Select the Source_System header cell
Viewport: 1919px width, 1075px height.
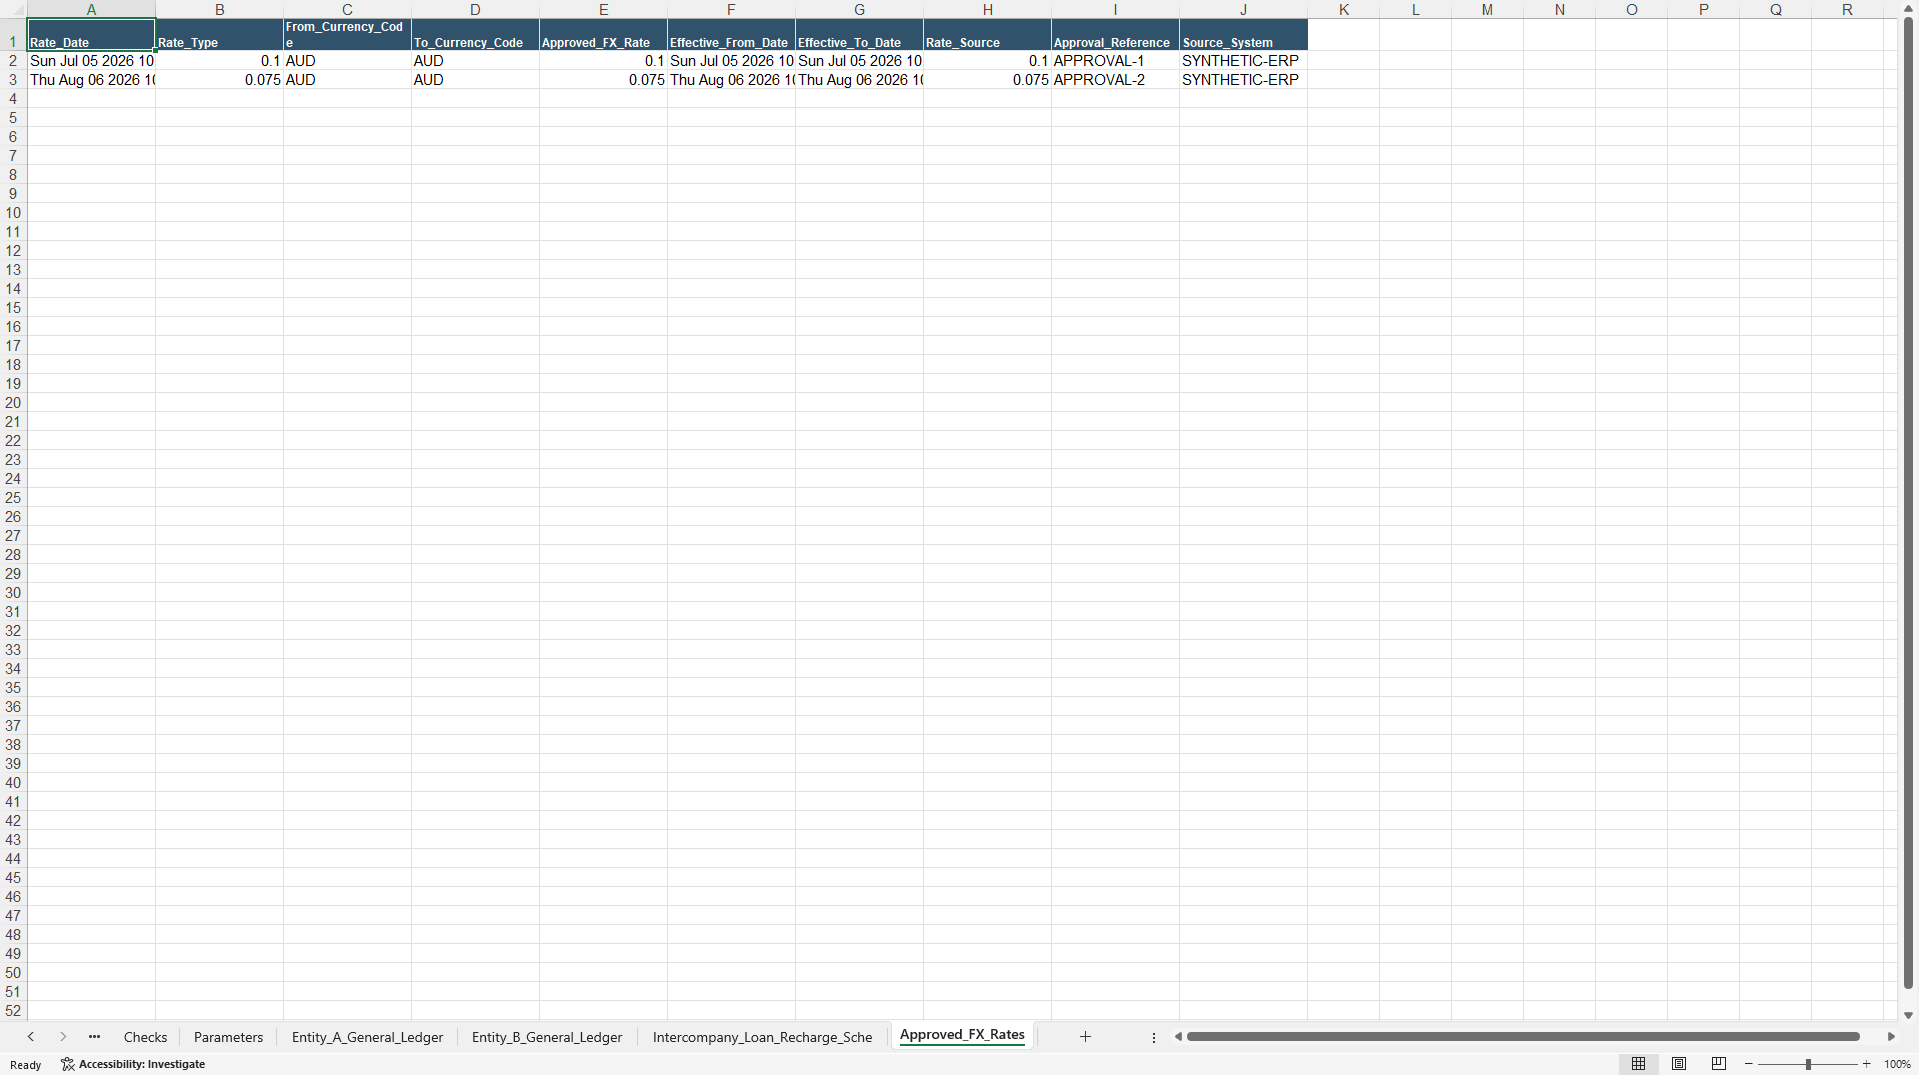tap(1243, 35)
